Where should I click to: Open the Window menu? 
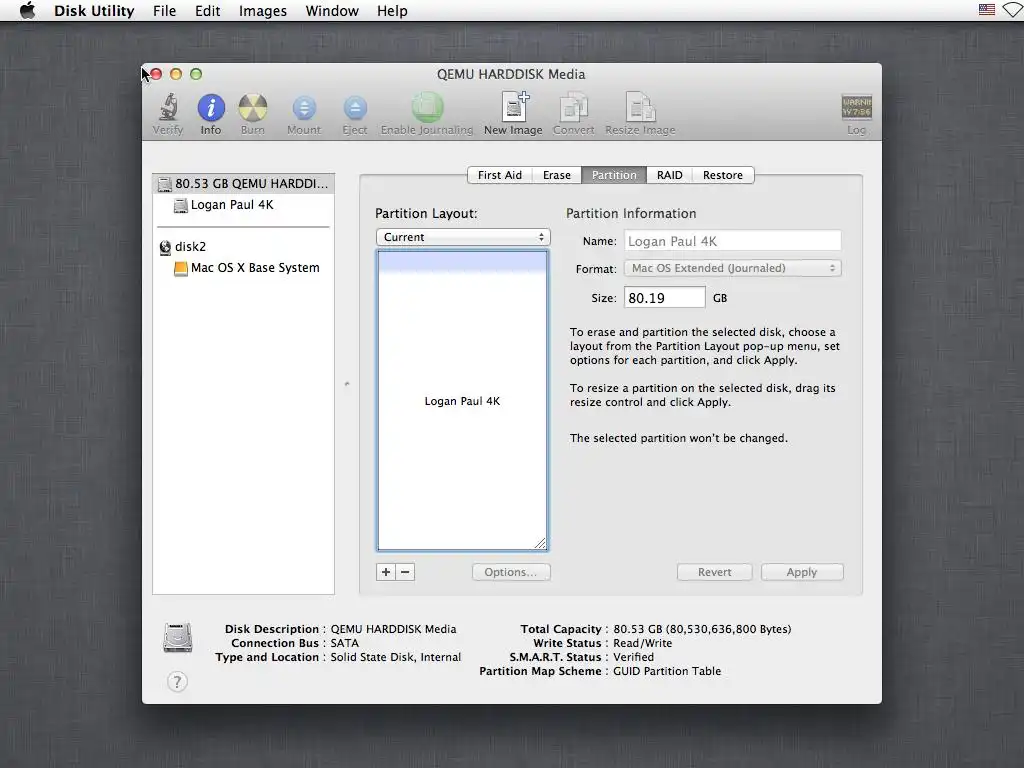click(x=332, y=10)
